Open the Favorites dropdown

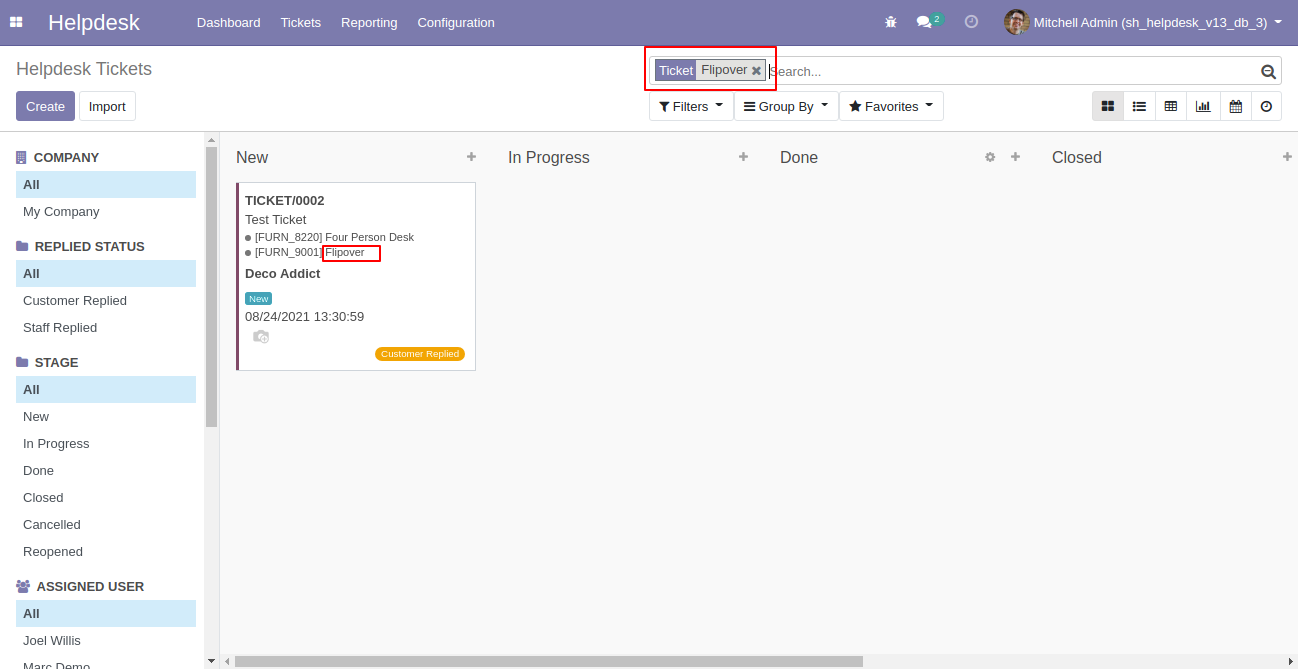pyautogui.click(x=891, y=106)
